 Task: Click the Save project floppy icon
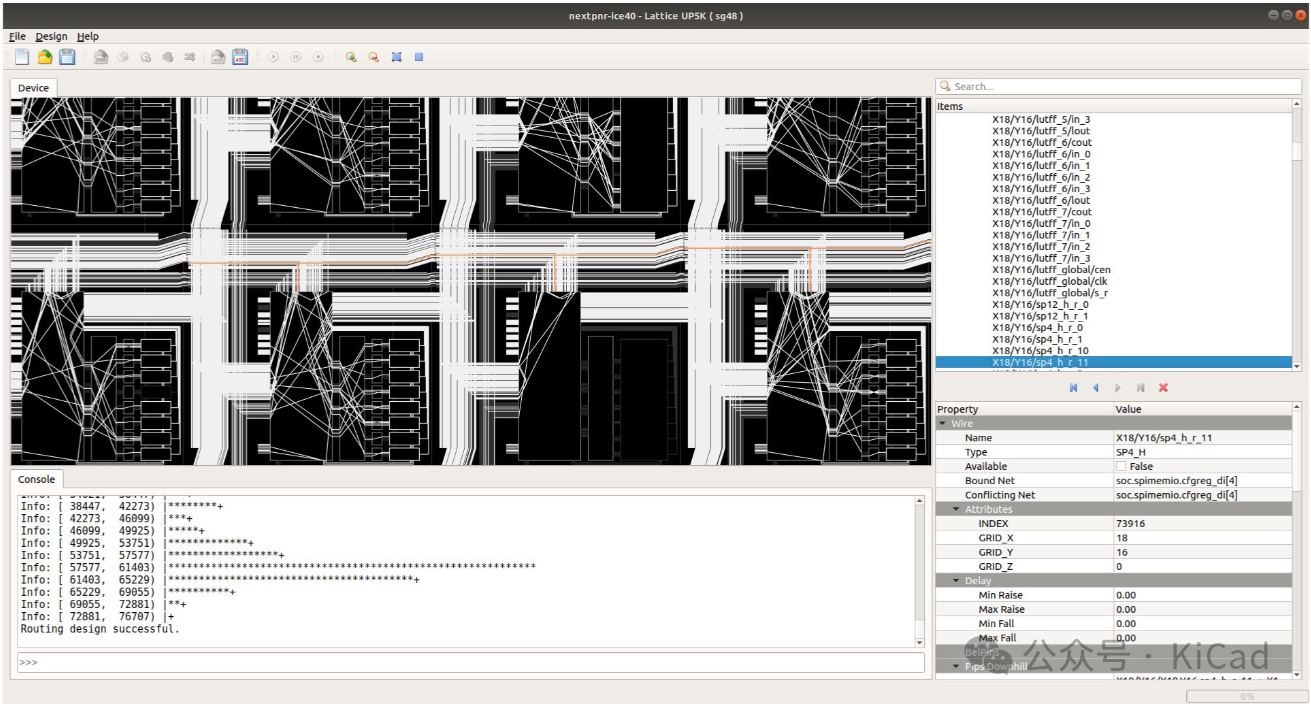tap(67, 57)
